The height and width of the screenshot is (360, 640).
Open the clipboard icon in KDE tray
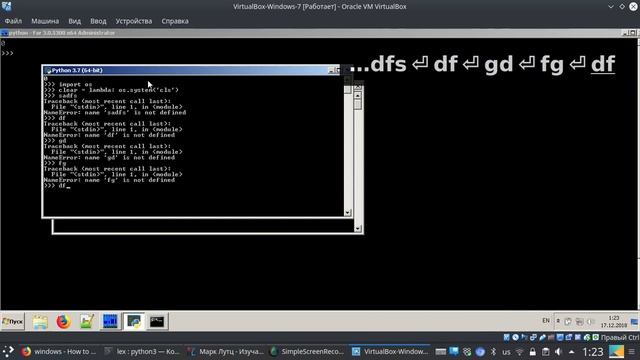click(546, 351)
